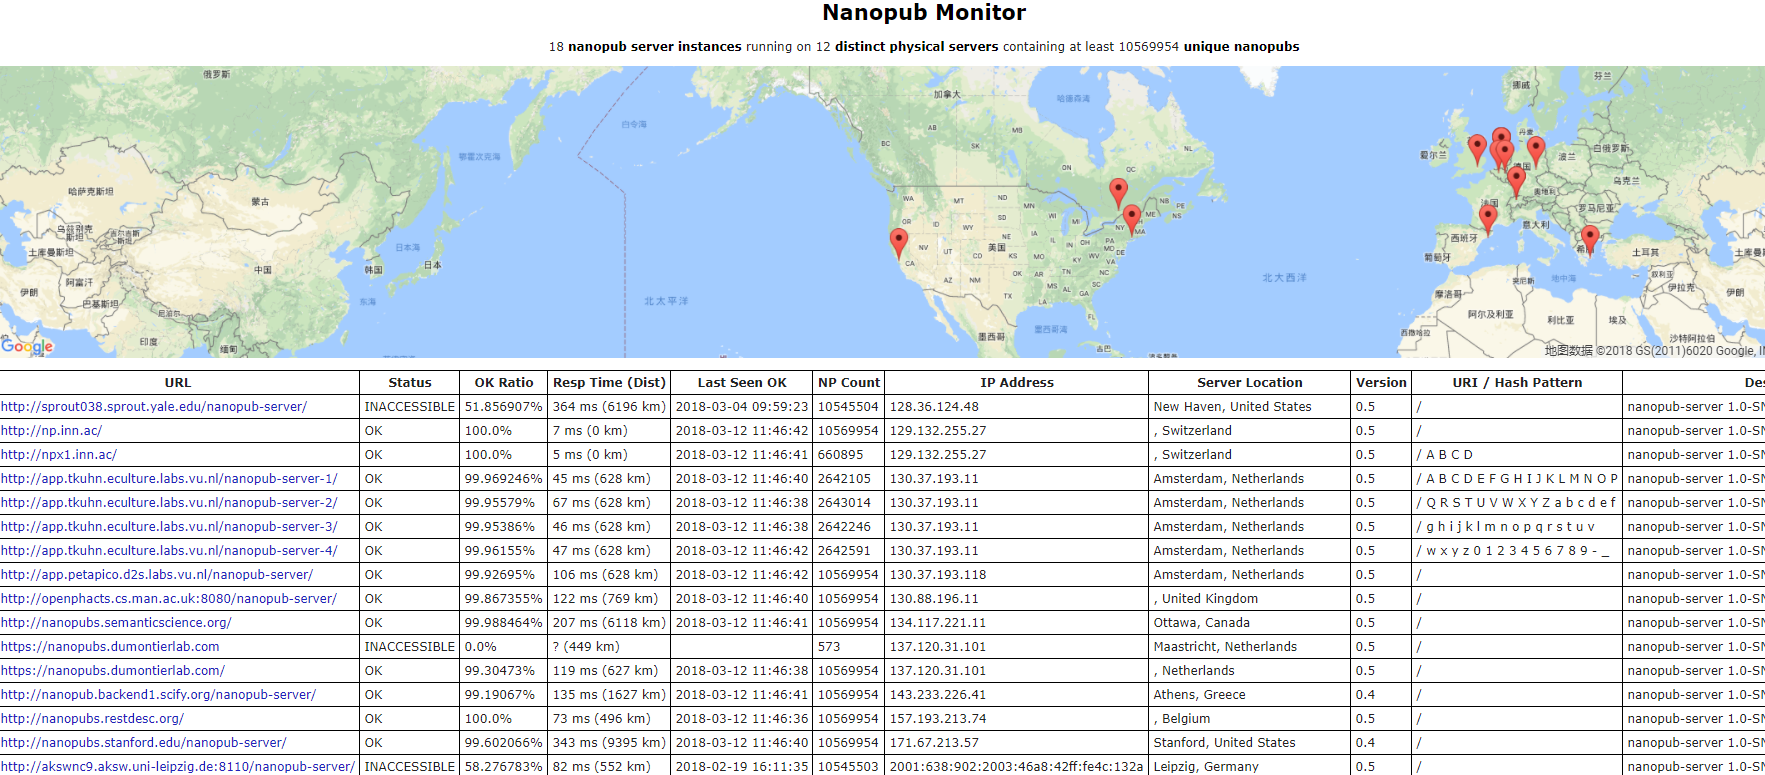
Task: Click the 573 NP count cell
Action: click(x=849, y=647)
